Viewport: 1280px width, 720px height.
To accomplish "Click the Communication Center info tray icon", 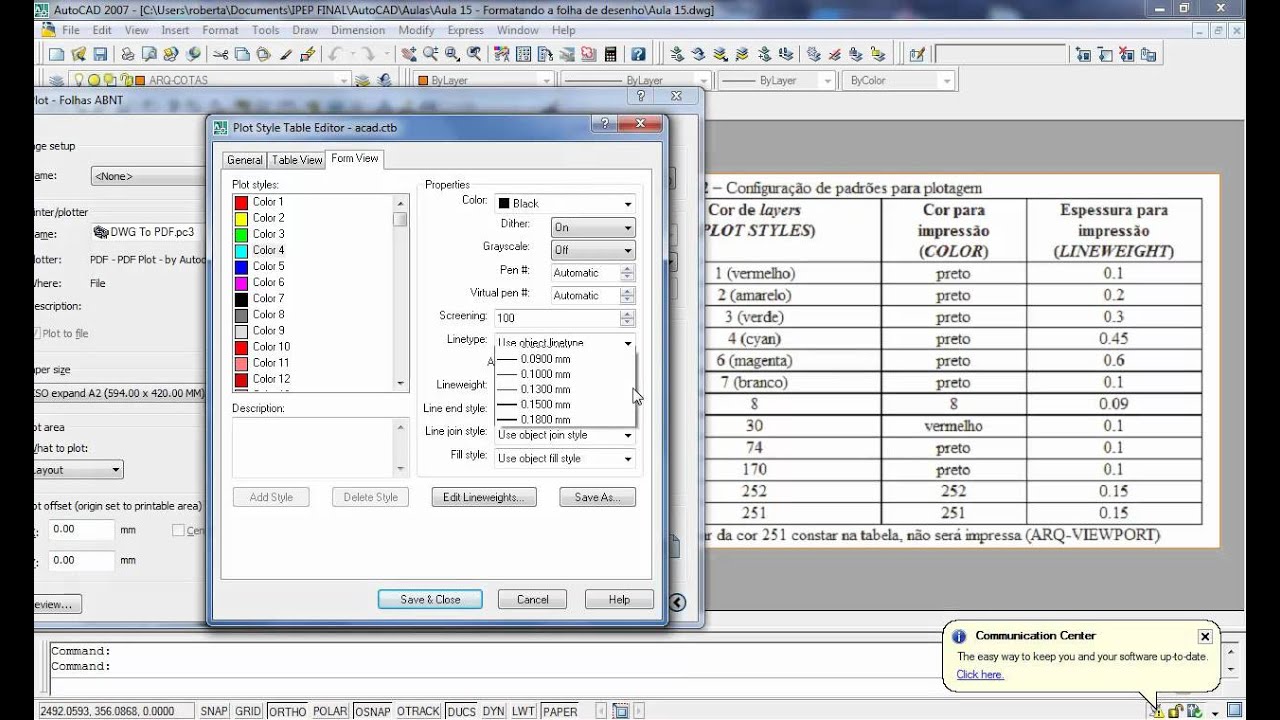I will click(1157, 711).
